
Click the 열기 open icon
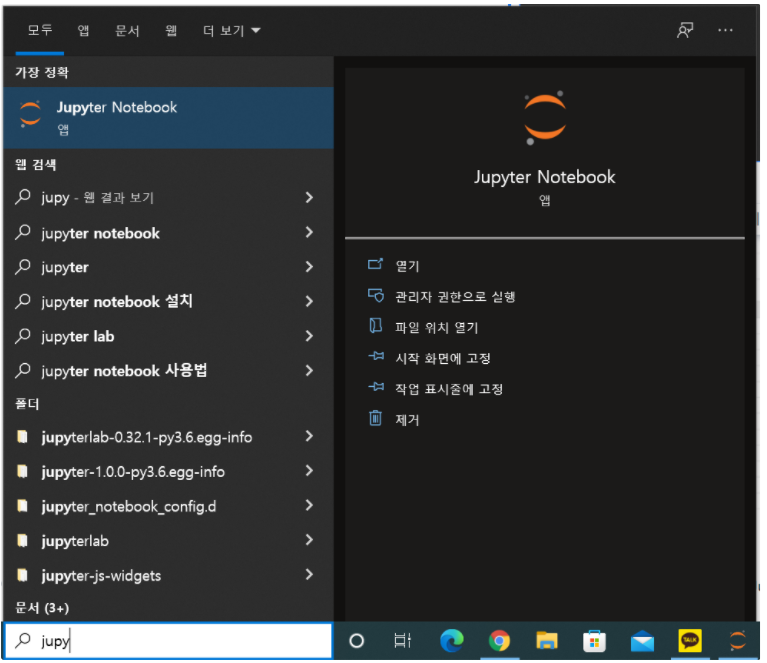pos(375,265)
